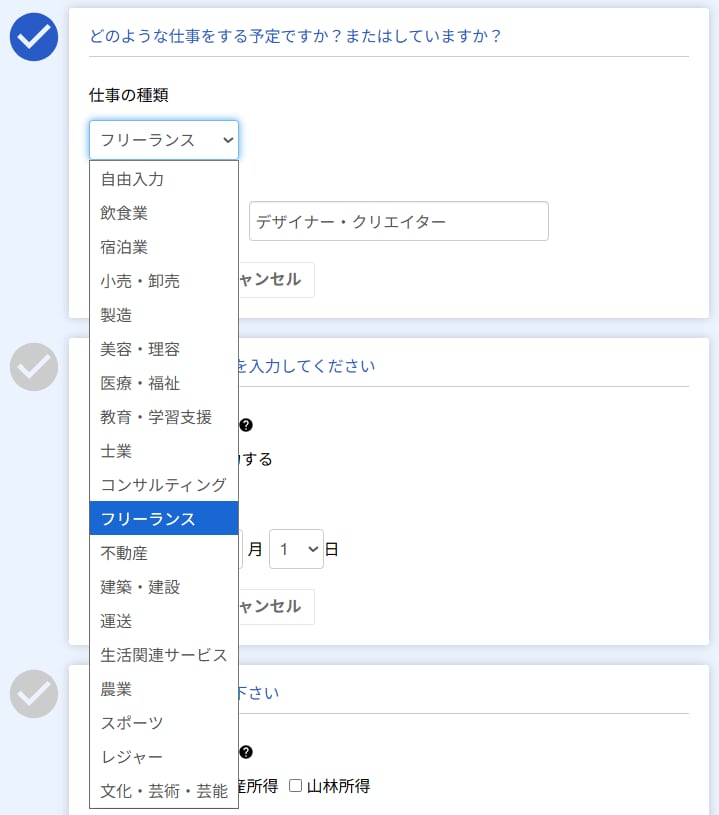Select 文化・芸術・芸能 option
This screenshot has width=719, height=815.
[164, 791]
